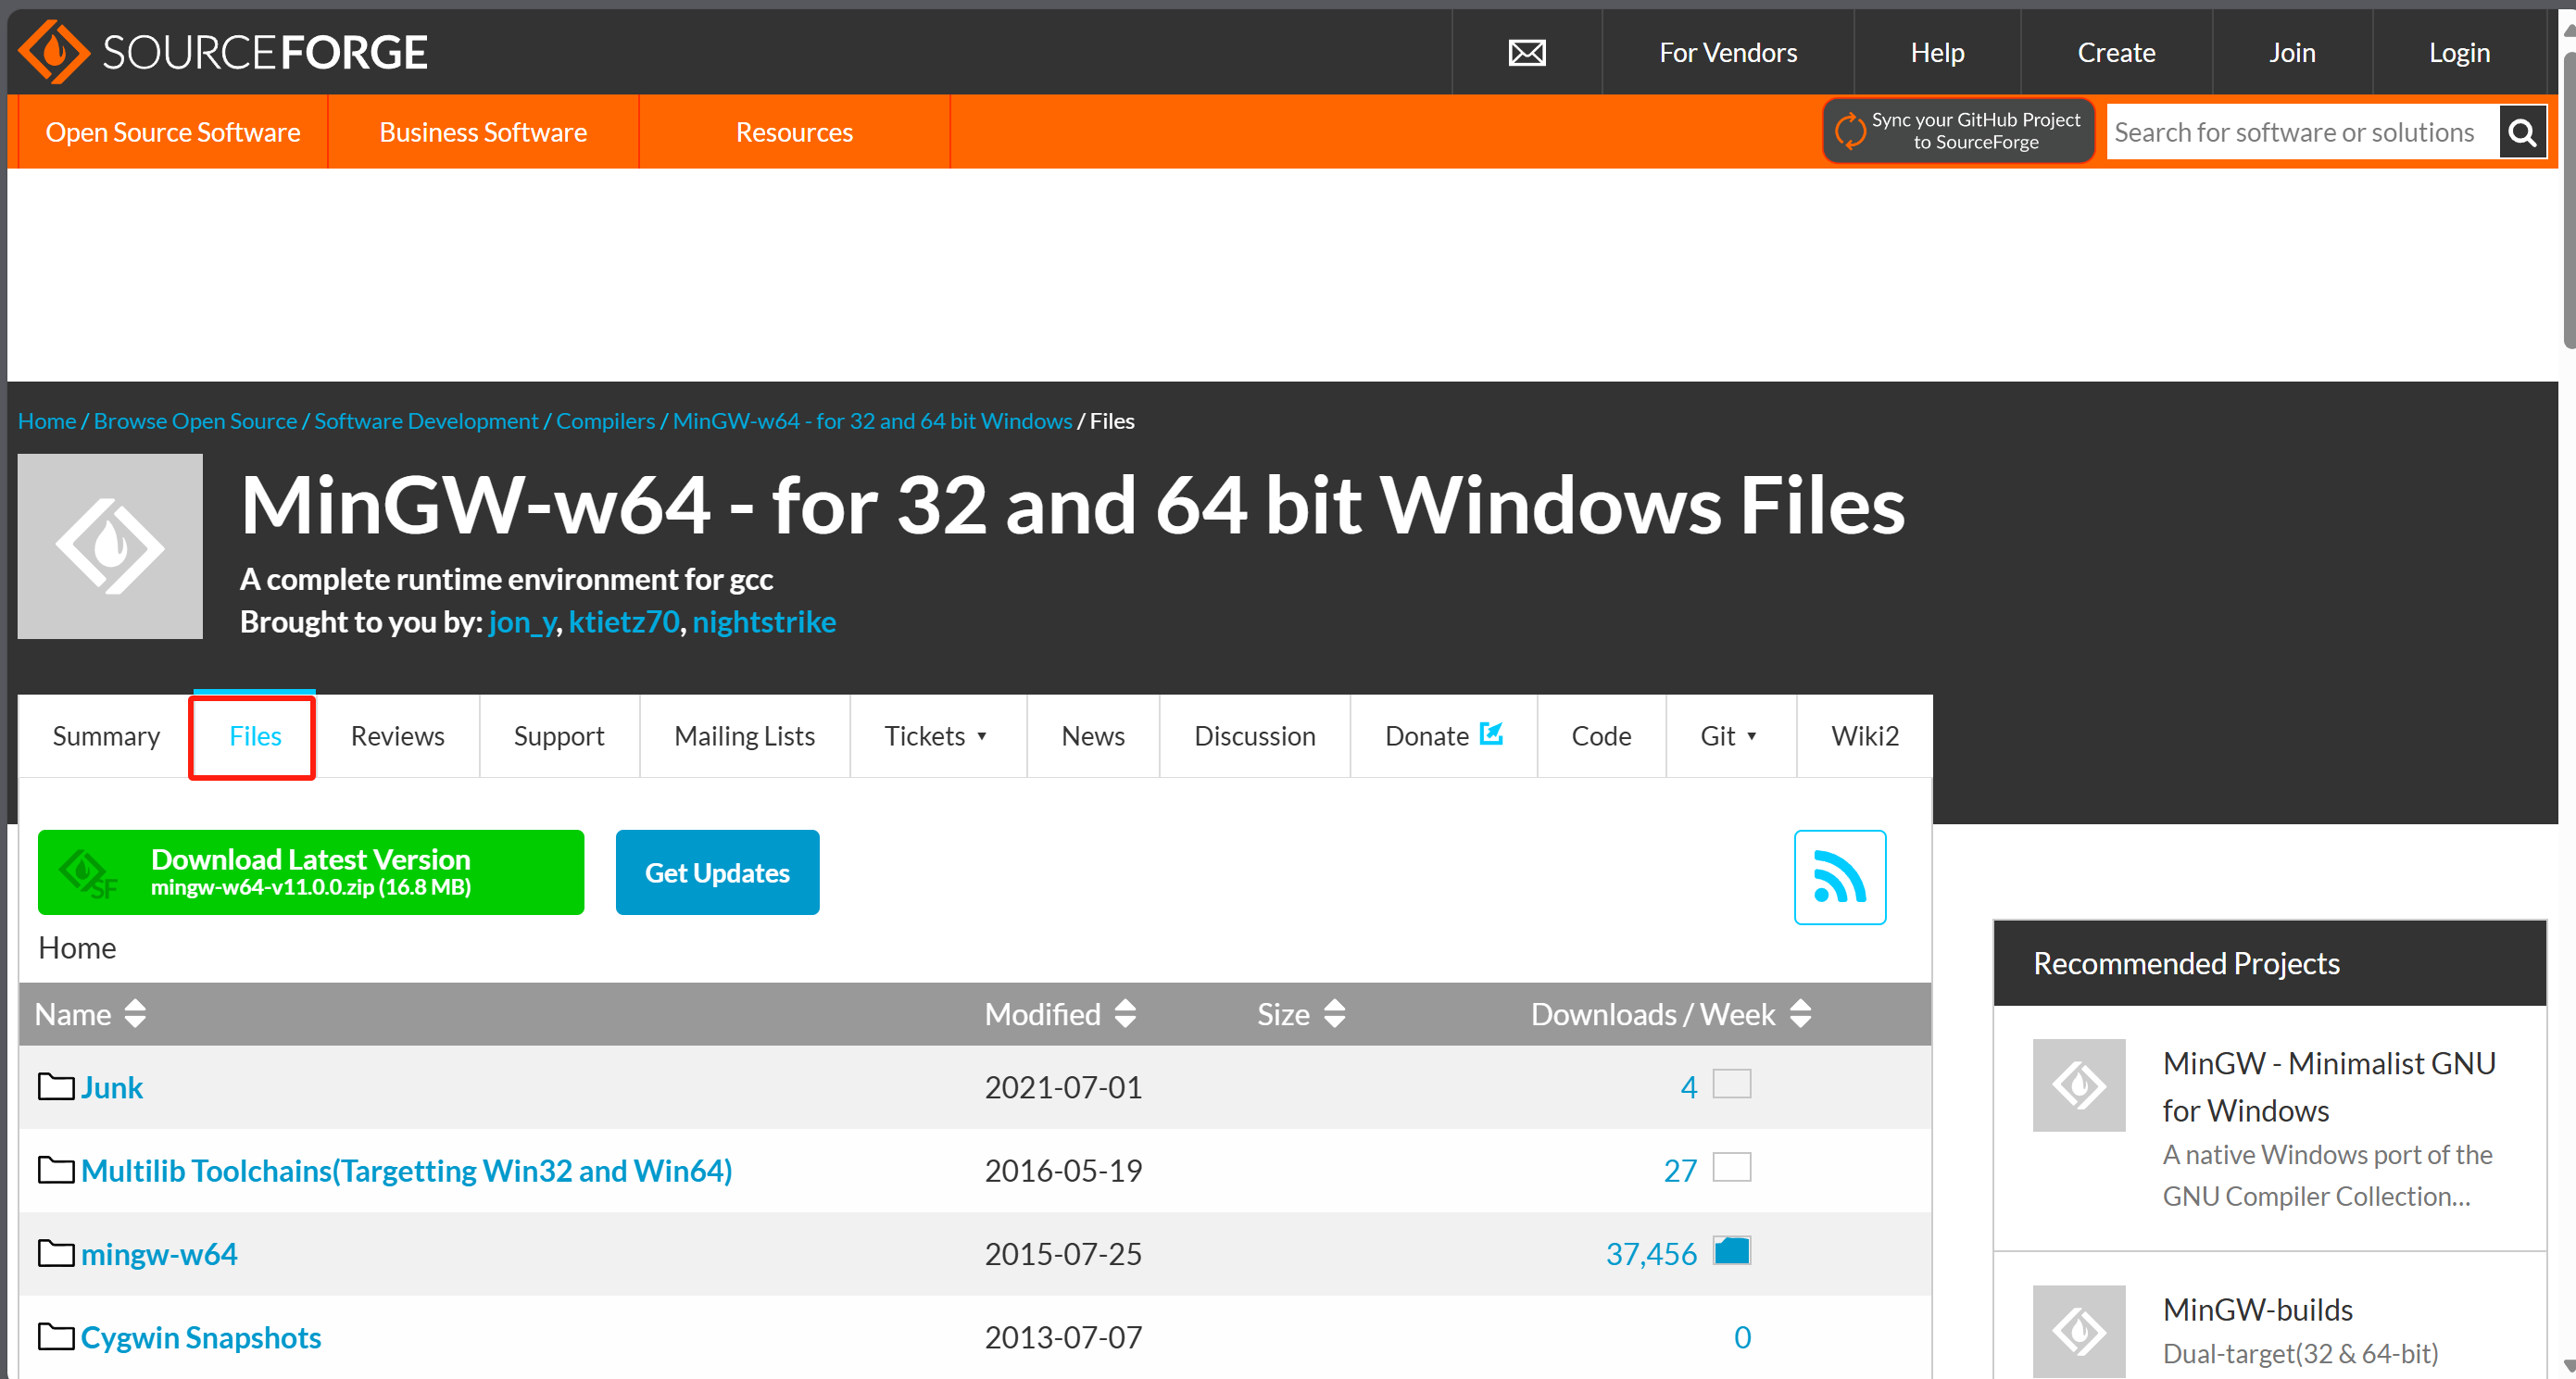Image resolution: width=2576 pixels, height=1379 pixels.
Task: Click the Cygwin Snapshots folder icon
Action: pyautogui.click(x=56, y=1336)
